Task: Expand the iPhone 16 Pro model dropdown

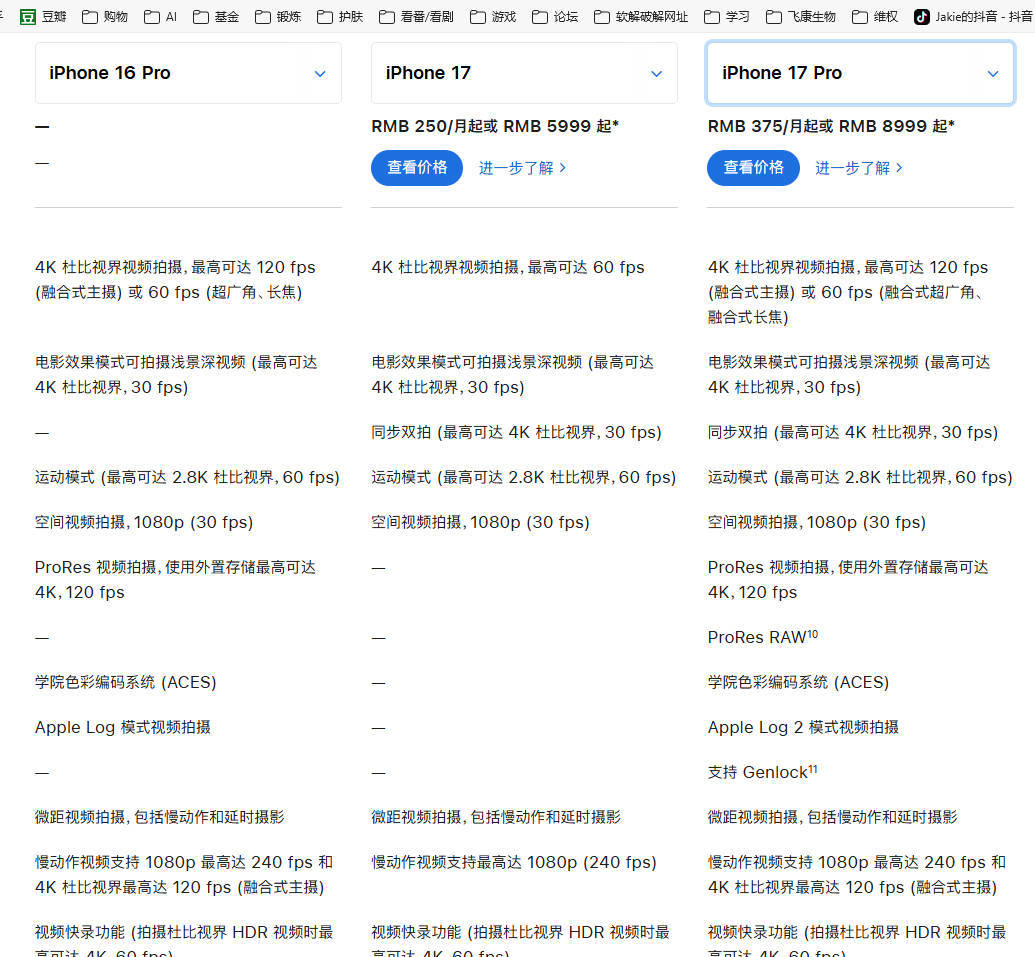Action: [x=188, y=73]
